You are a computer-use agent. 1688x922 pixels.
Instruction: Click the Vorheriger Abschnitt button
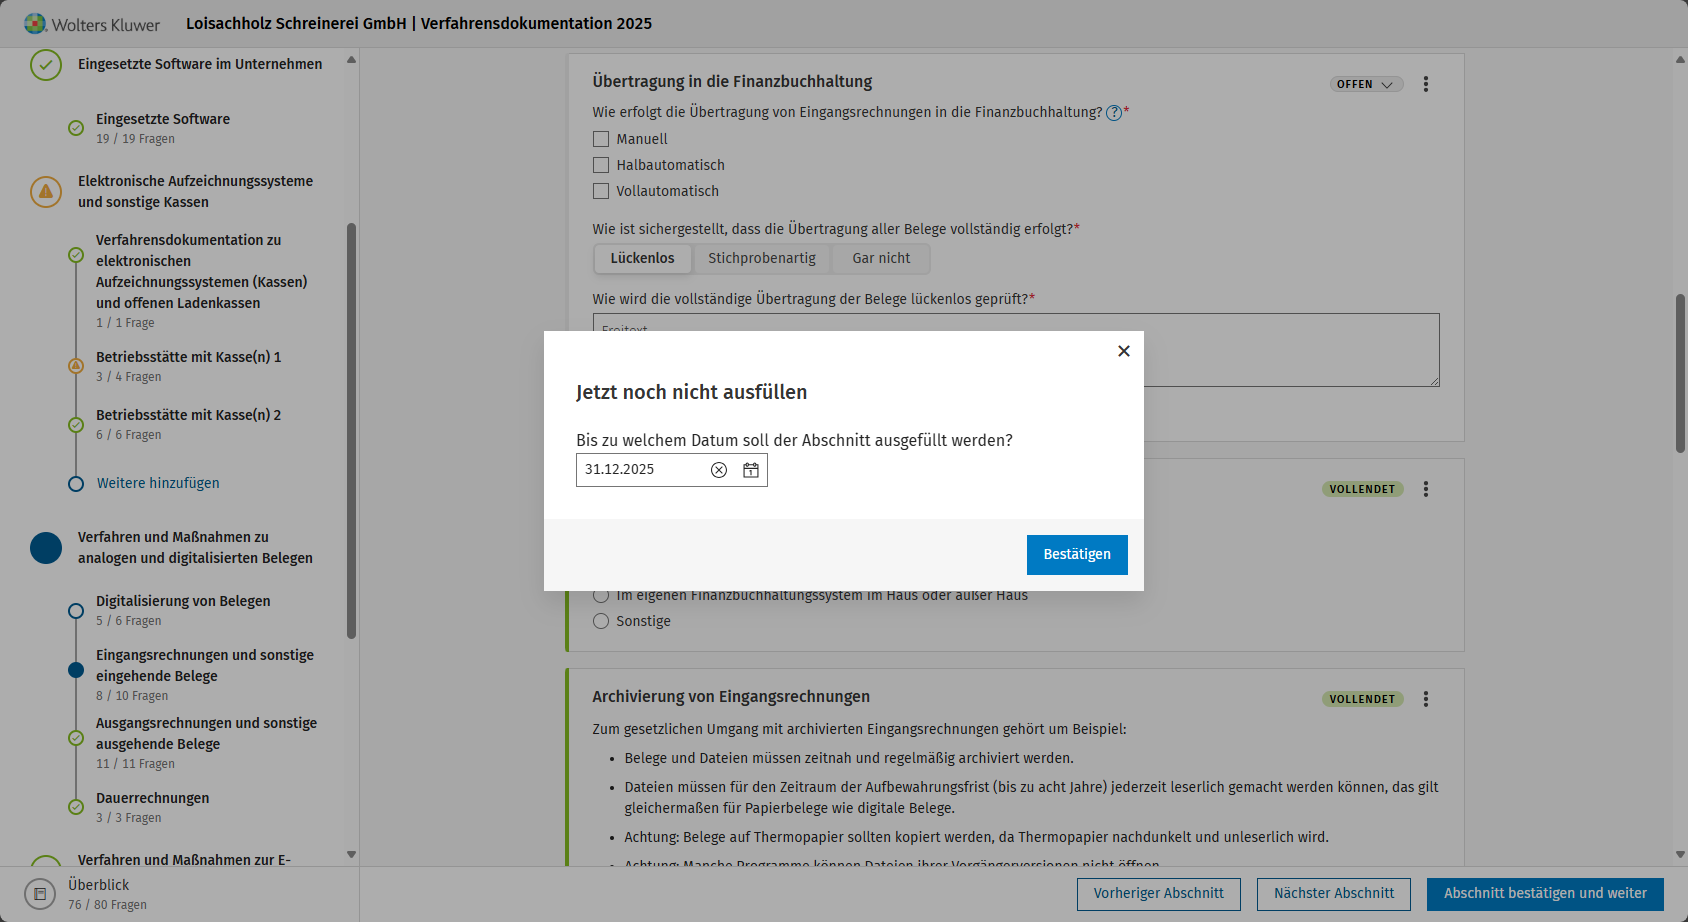[x=1159, y=894]
